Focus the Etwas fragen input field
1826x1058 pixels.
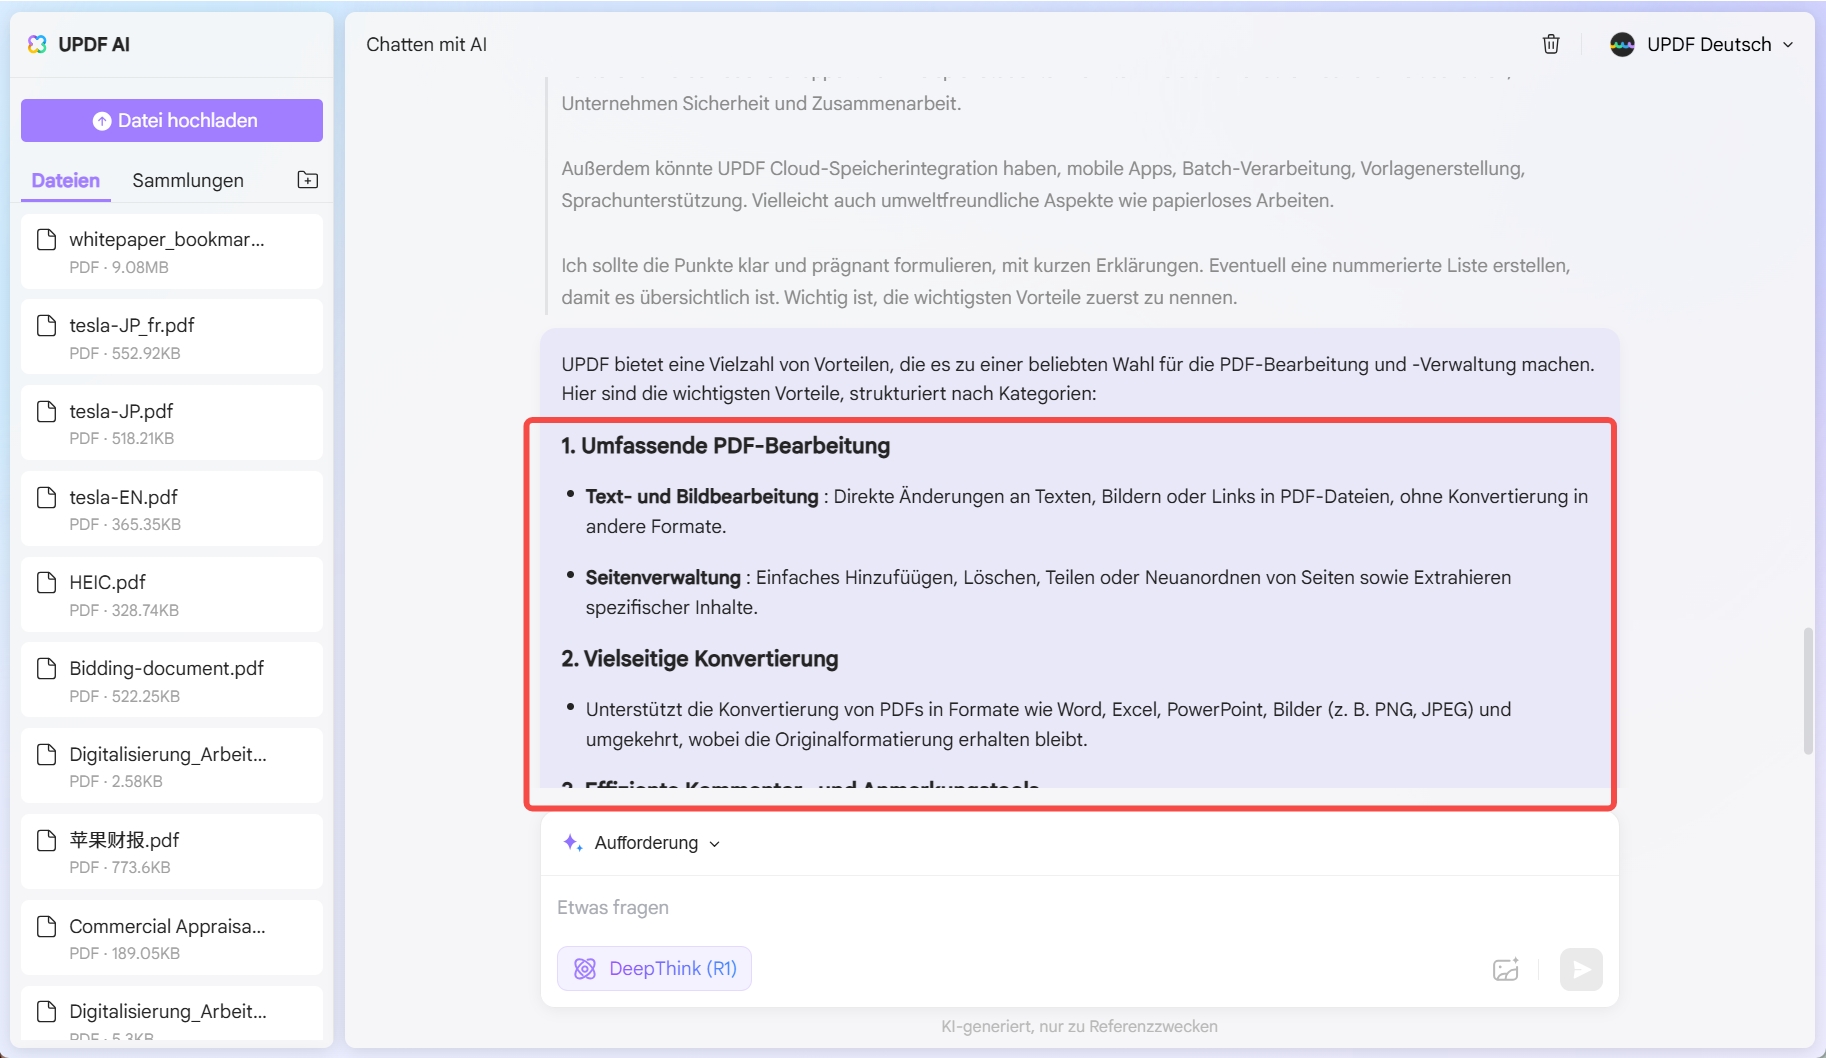pyautogui.click(x=1078, y=907)
